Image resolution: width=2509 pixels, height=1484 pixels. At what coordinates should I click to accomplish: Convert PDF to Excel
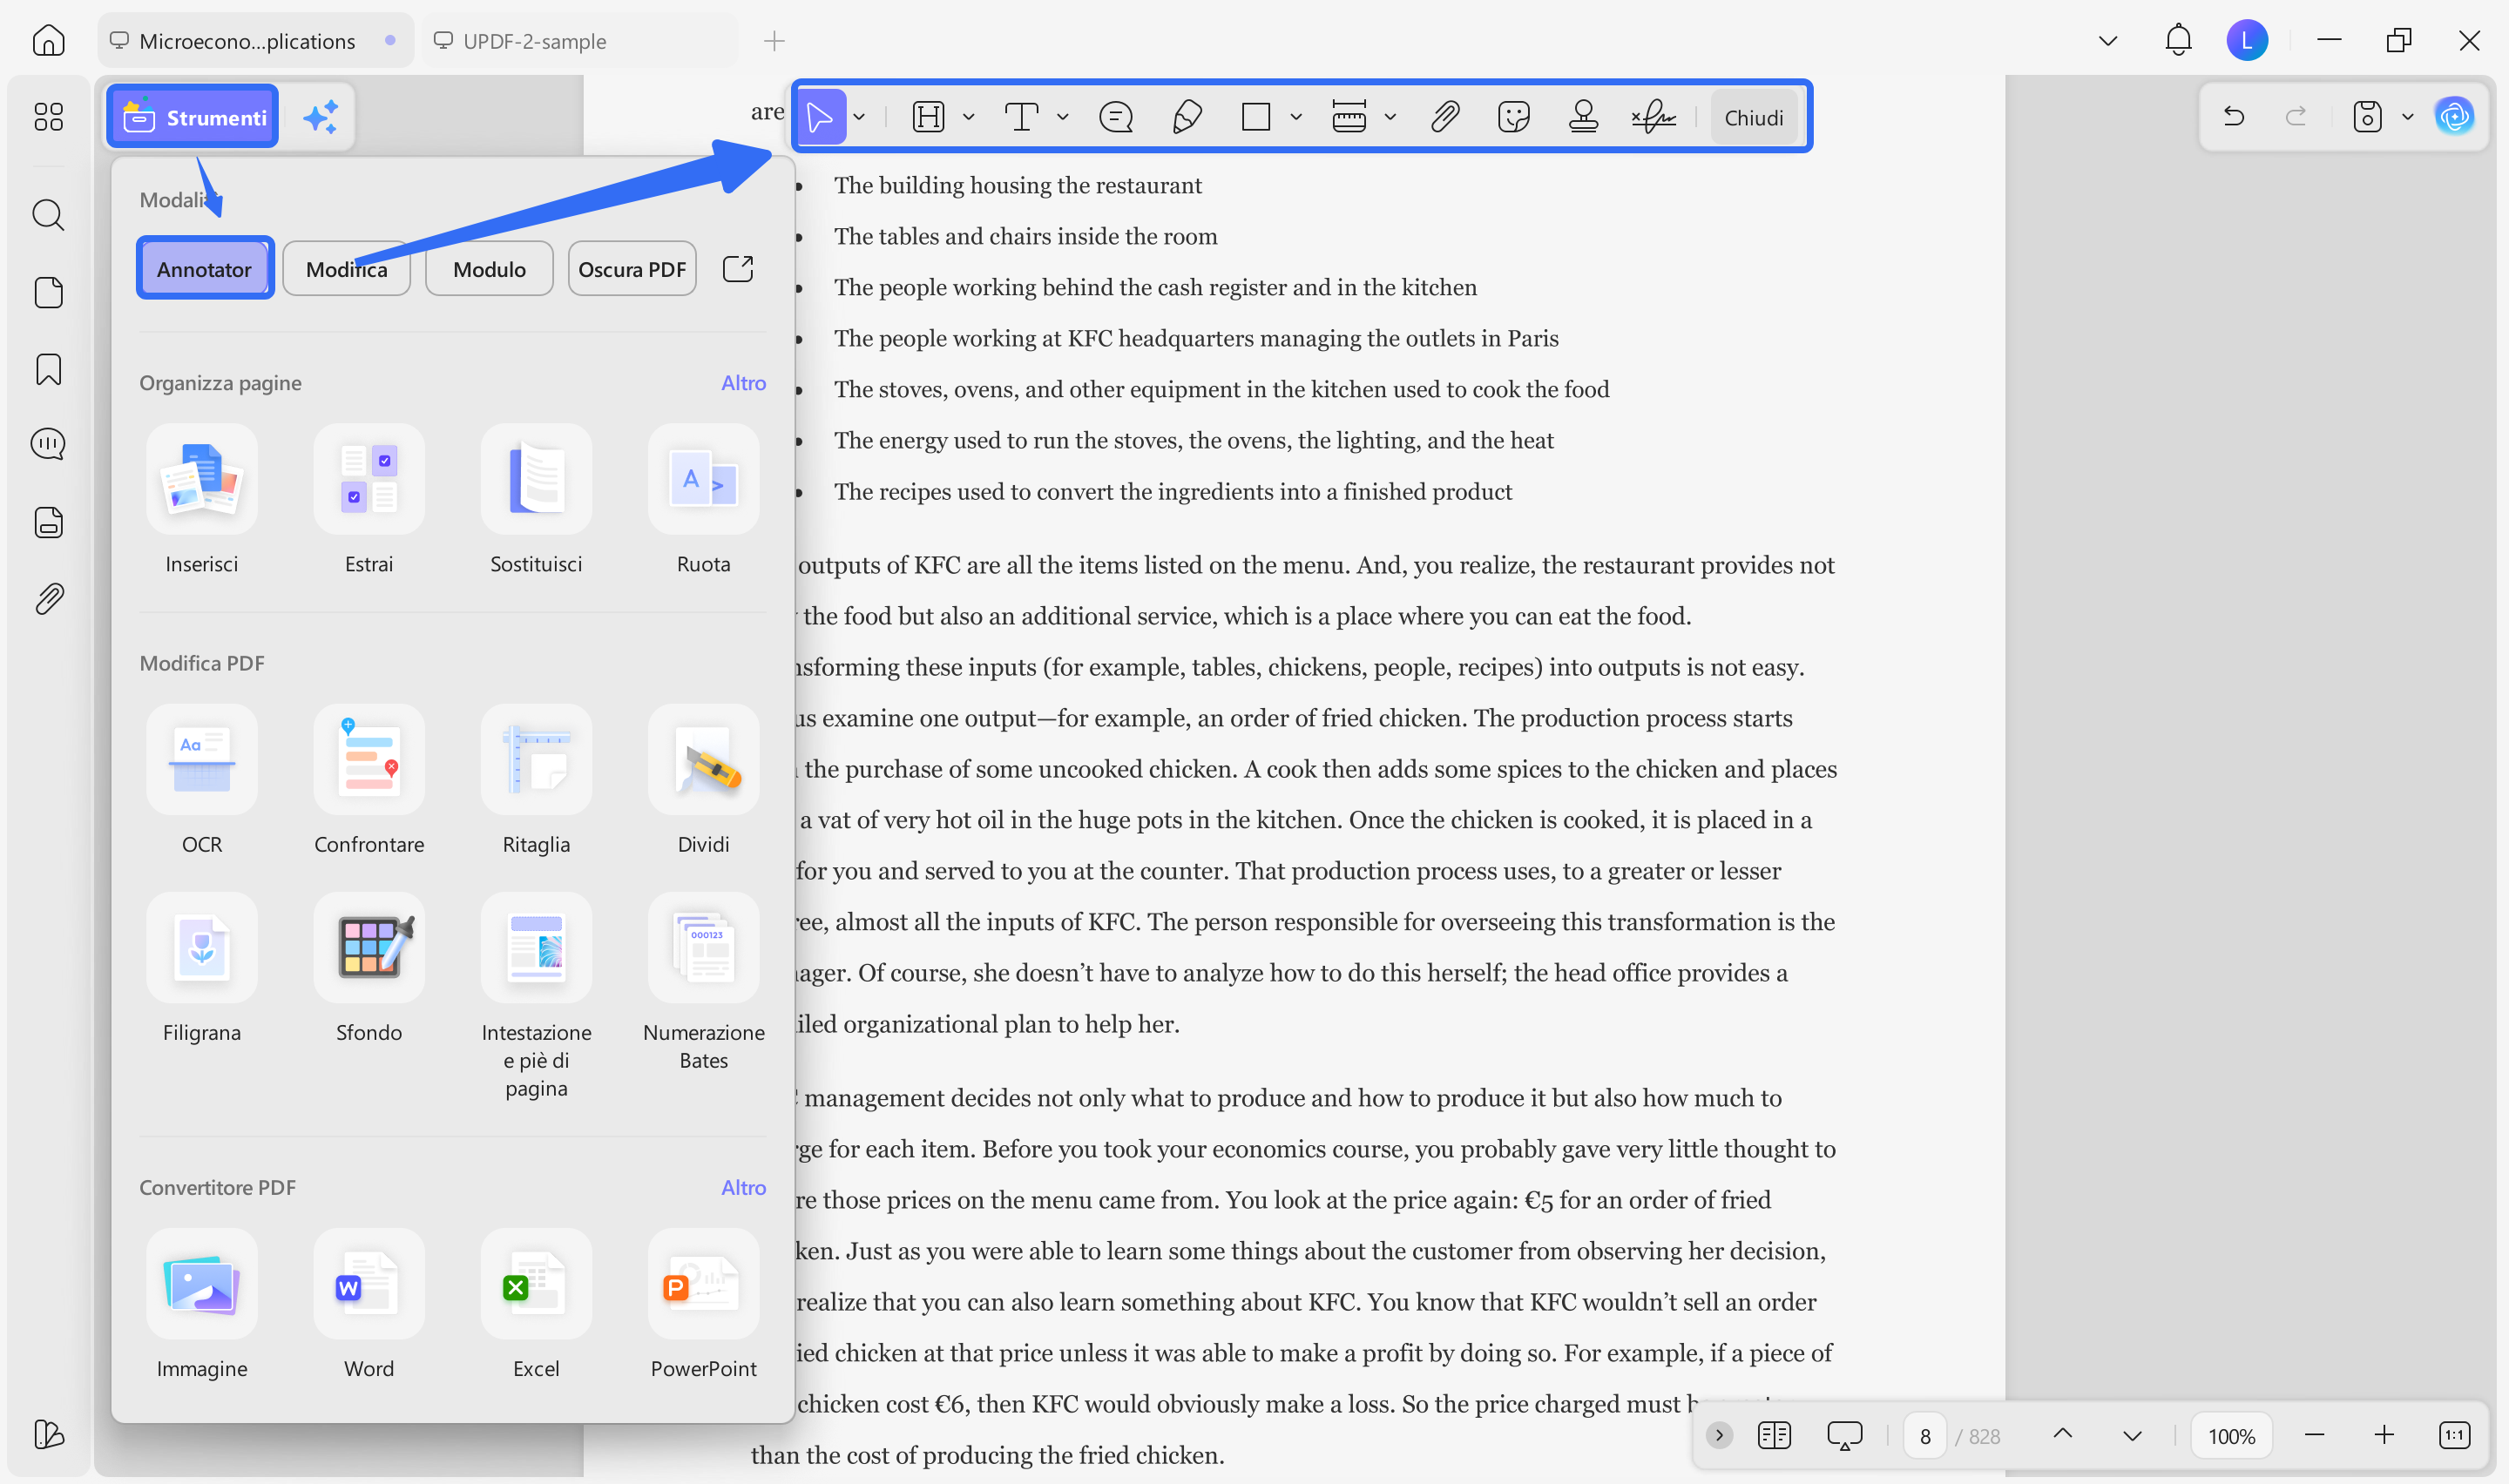(536, 1304)
